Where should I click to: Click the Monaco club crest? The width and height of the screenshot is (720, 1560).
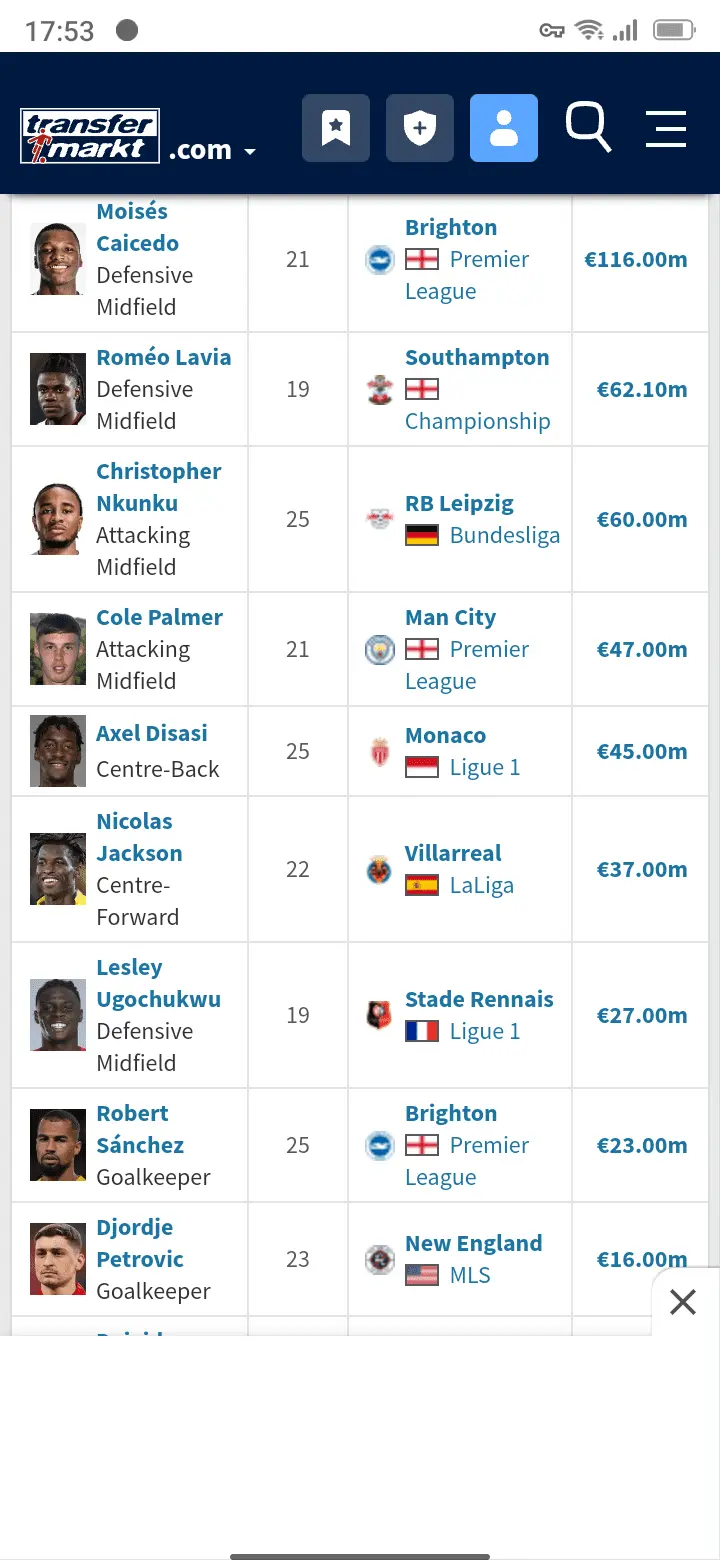pos(380,751)
